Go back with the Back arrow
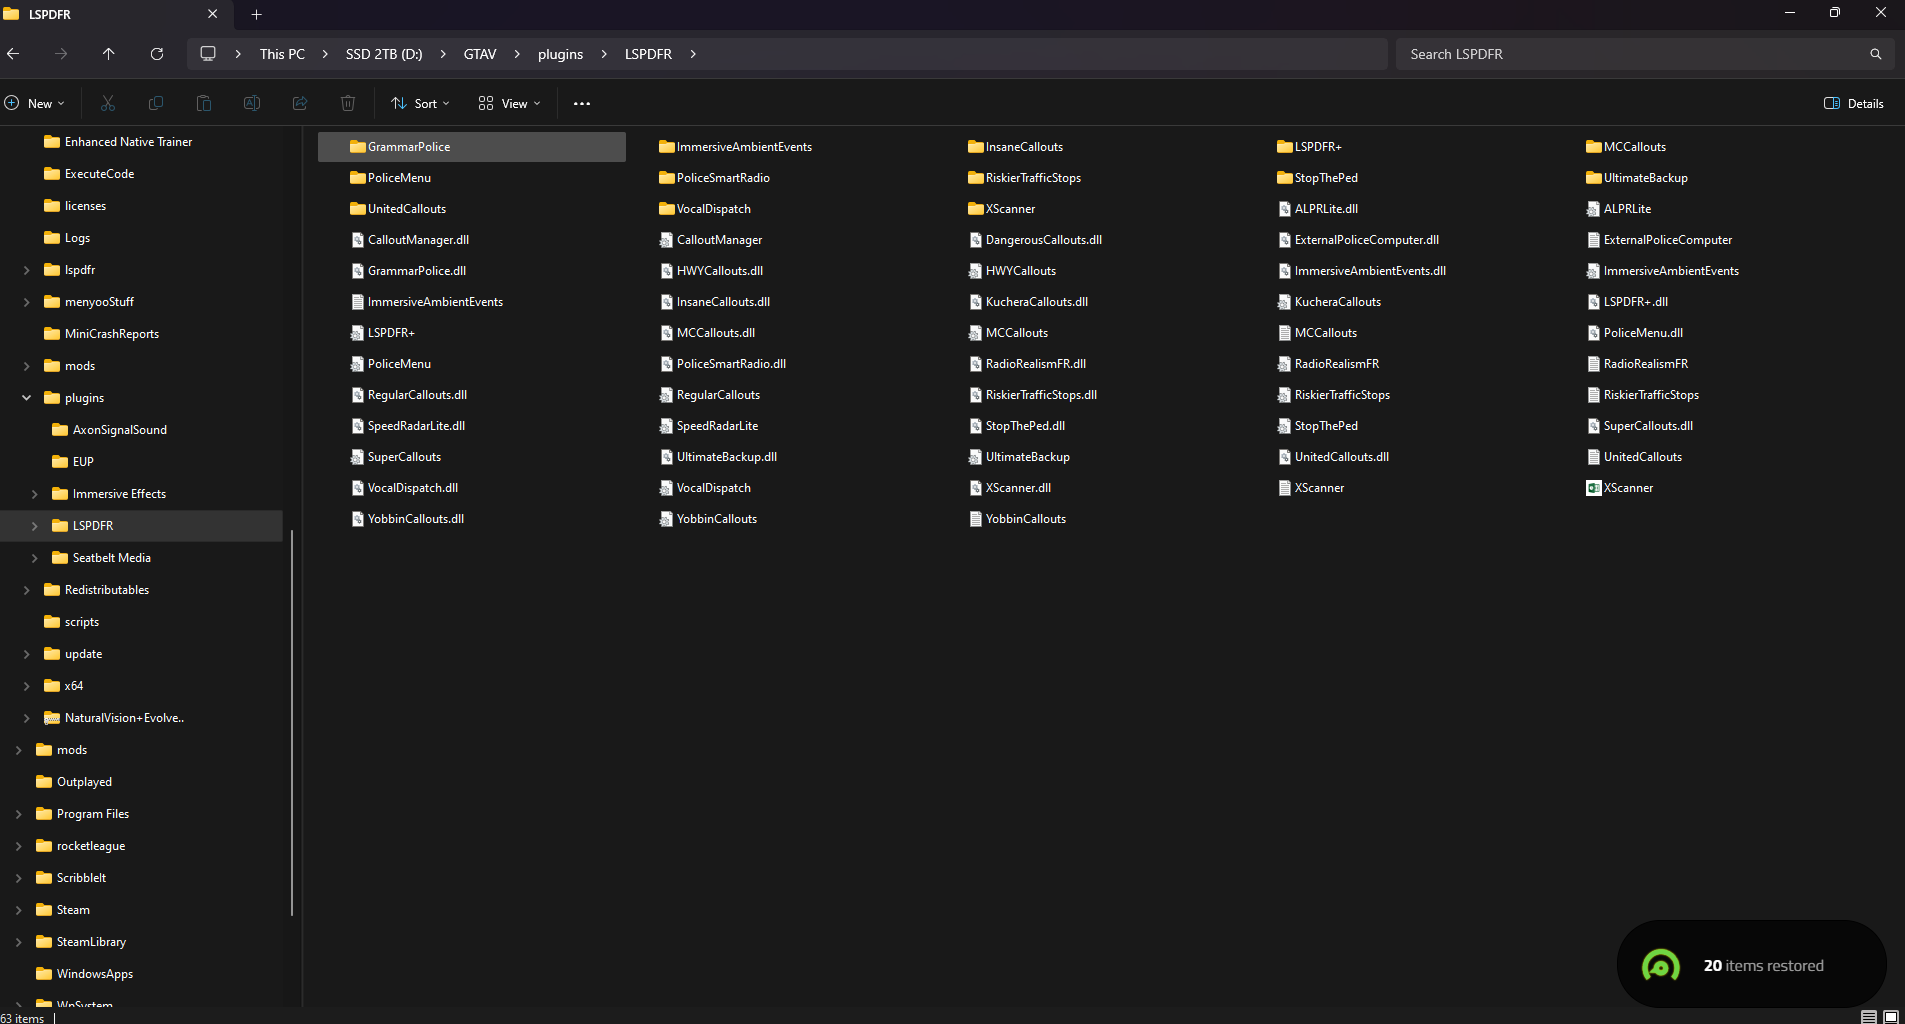The image size is (1905, 1024). [13, 54]
